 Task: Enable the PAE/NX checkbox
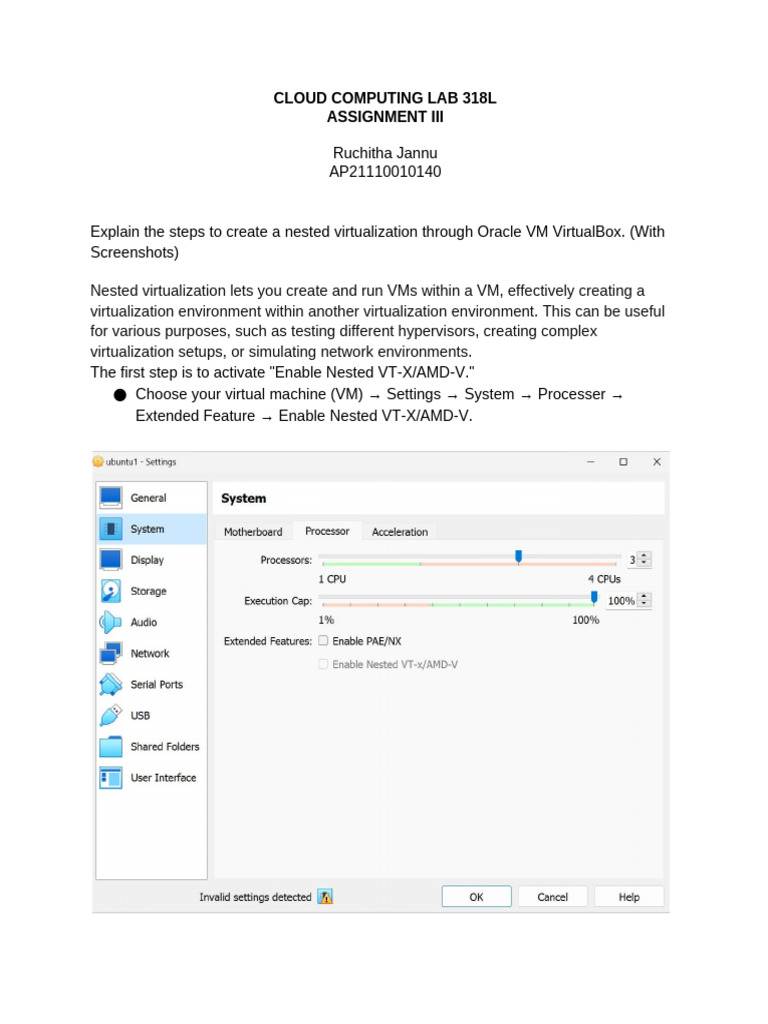323,641
